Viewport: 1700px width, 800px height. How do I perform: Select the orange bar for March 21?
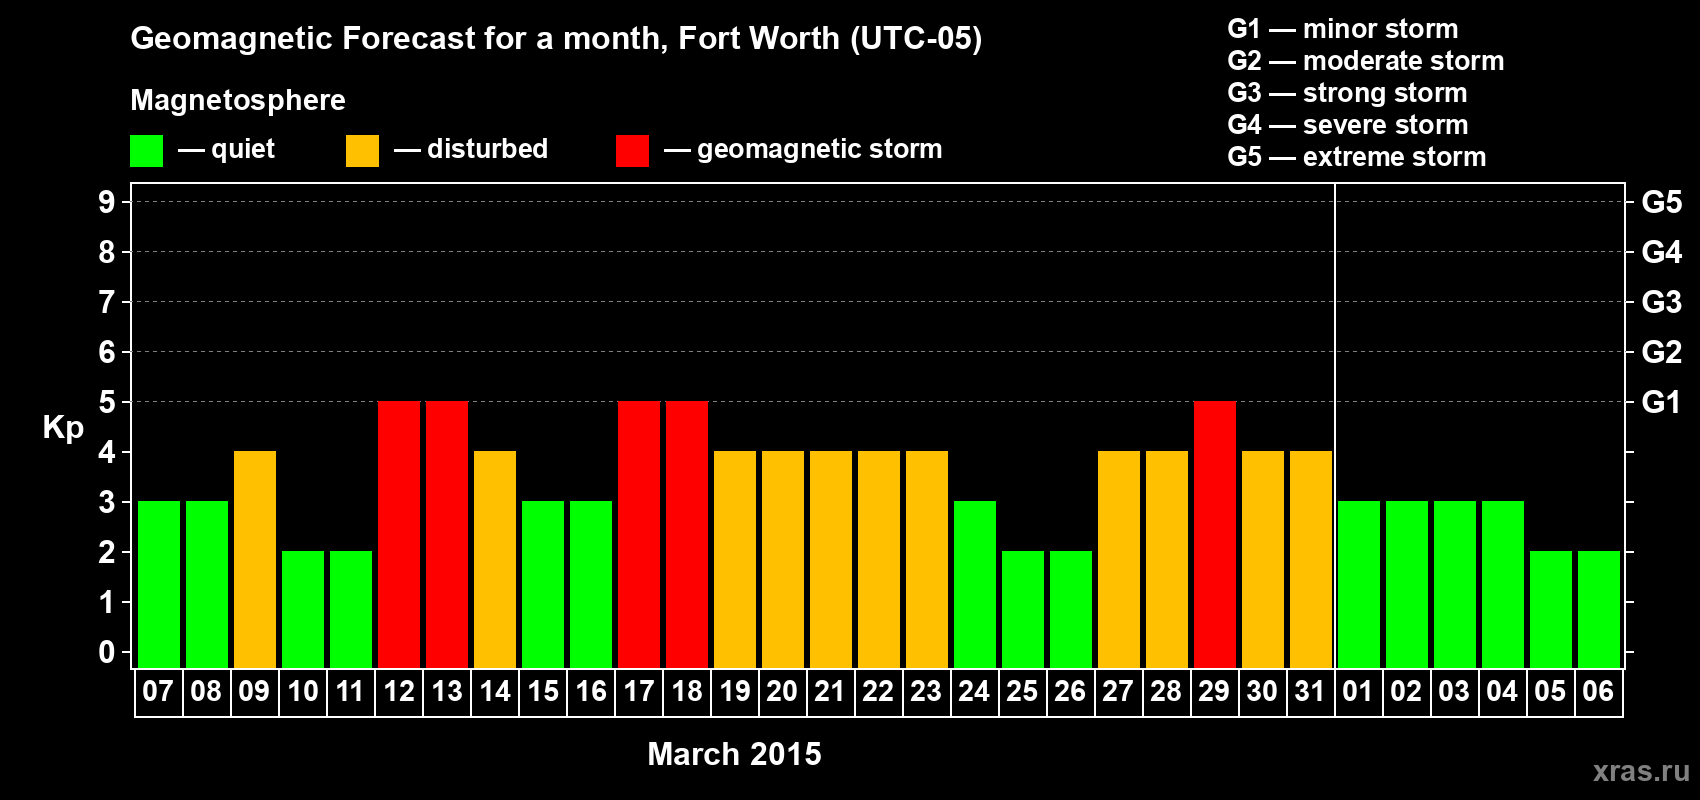[x=831, y=559]
